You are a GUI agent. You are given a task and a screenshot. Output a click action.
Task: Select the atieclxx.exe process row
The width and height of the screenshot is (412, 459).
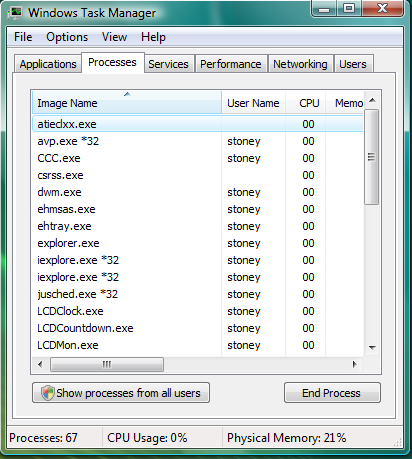point(198,124)
